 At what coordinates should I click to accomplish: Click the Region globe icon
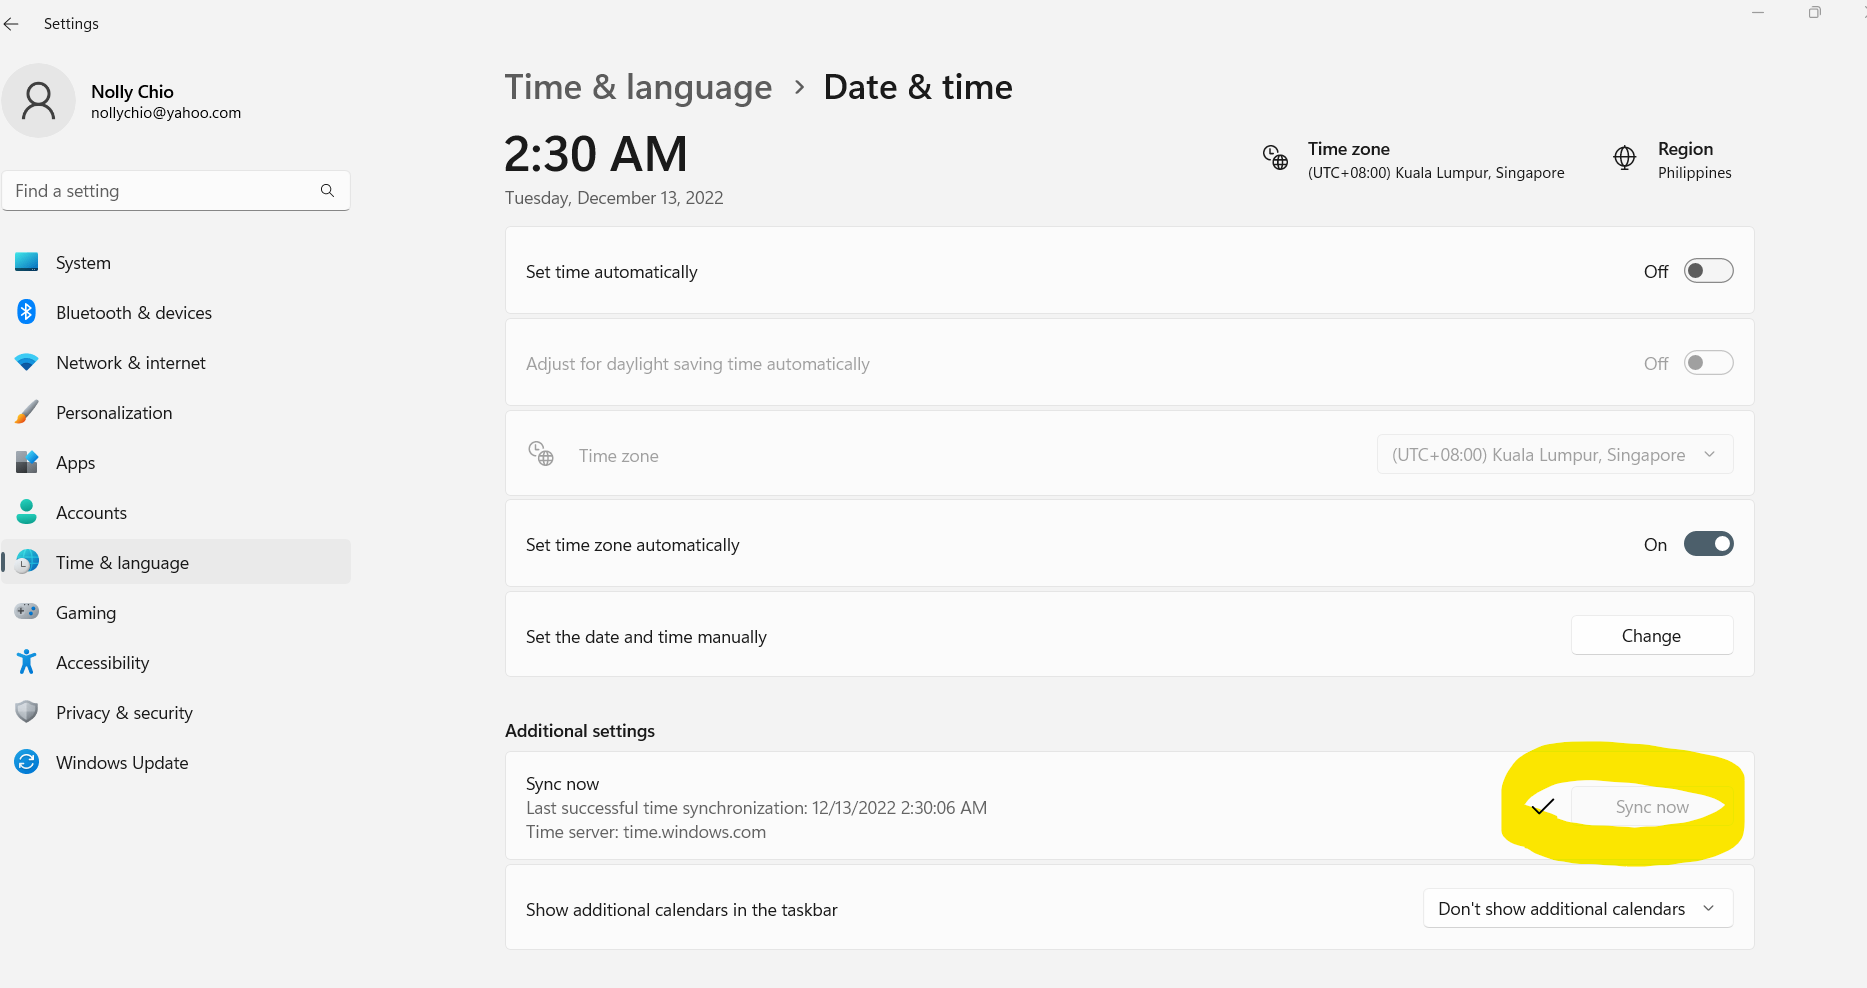(1624, 158)
